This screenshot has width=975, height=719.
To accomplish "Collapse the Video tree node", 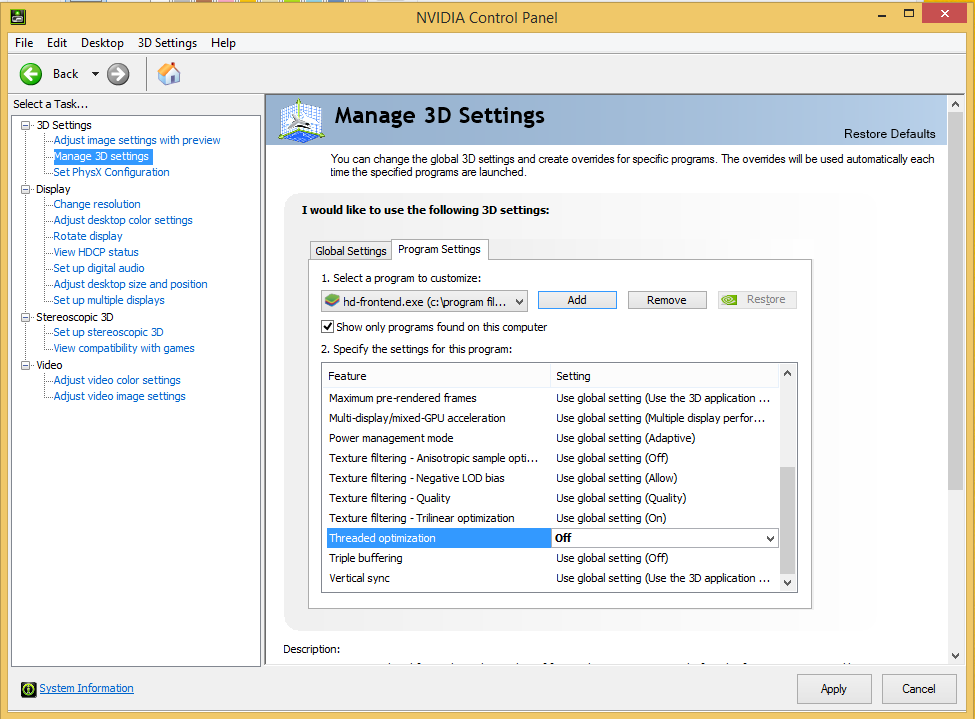I will pos(25,365).
